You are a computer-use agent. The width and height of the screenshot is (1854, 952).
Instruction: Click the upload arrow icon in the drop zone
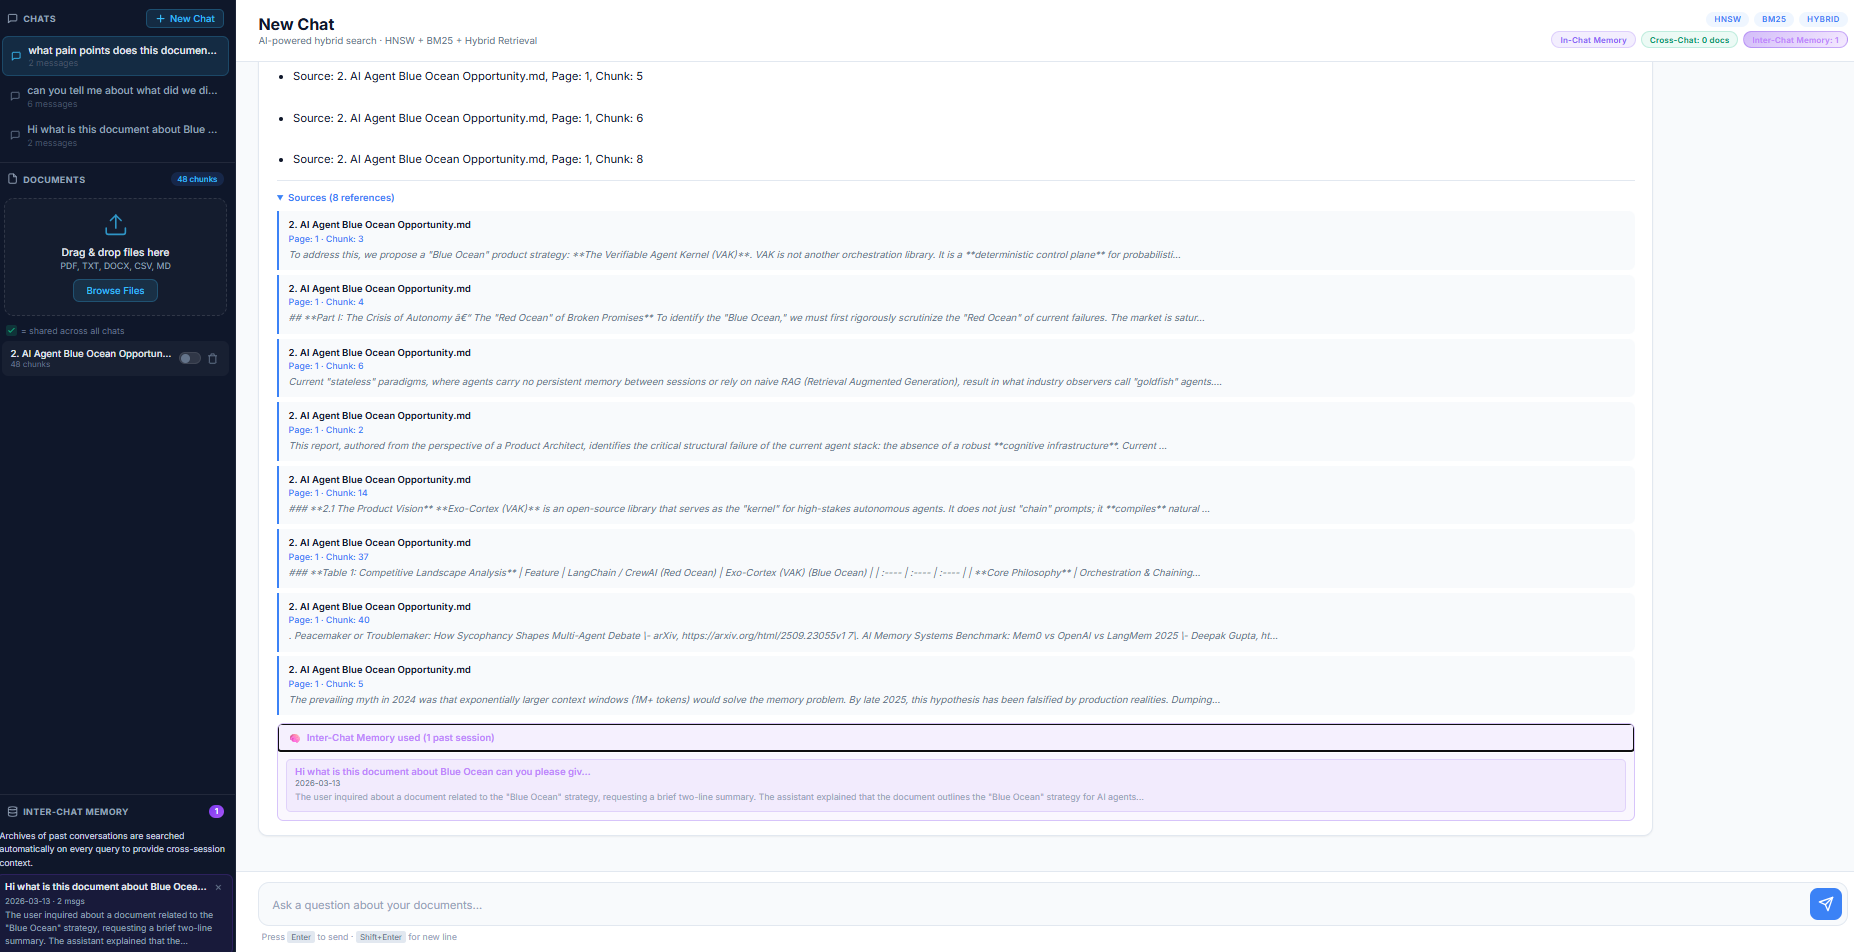[116, 225]
